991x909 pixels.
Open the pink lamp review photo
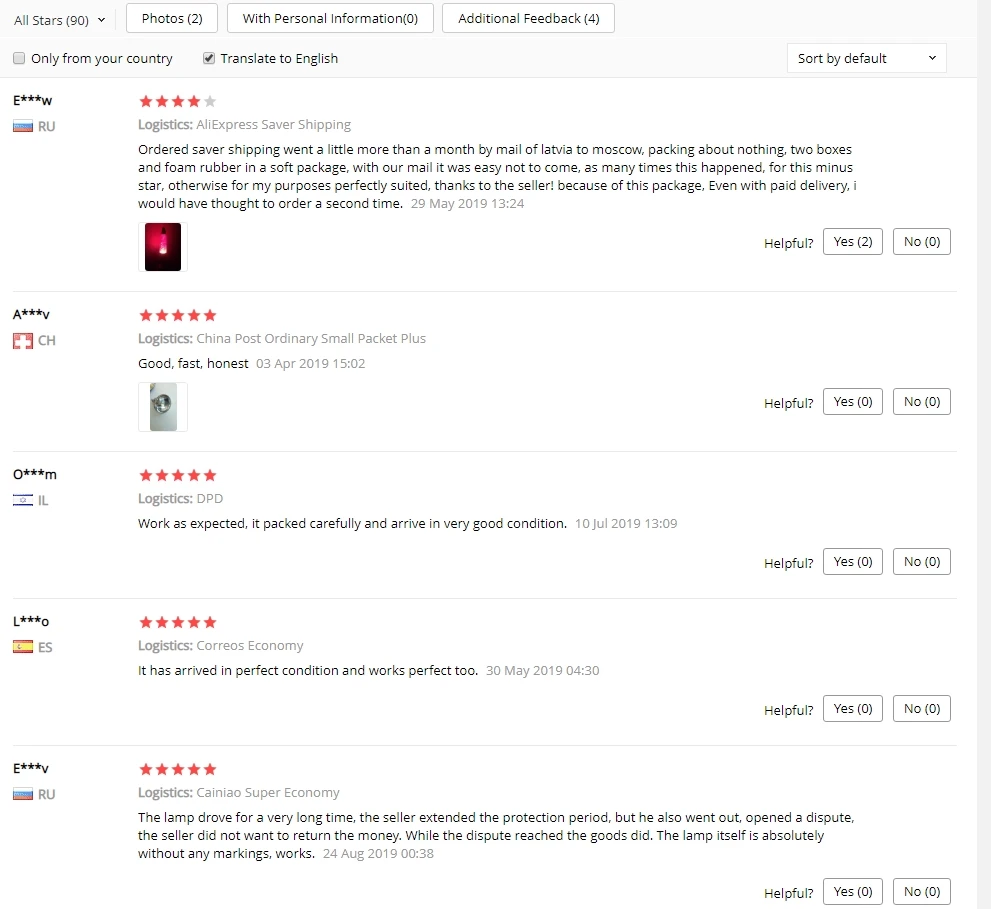(163, 247)
